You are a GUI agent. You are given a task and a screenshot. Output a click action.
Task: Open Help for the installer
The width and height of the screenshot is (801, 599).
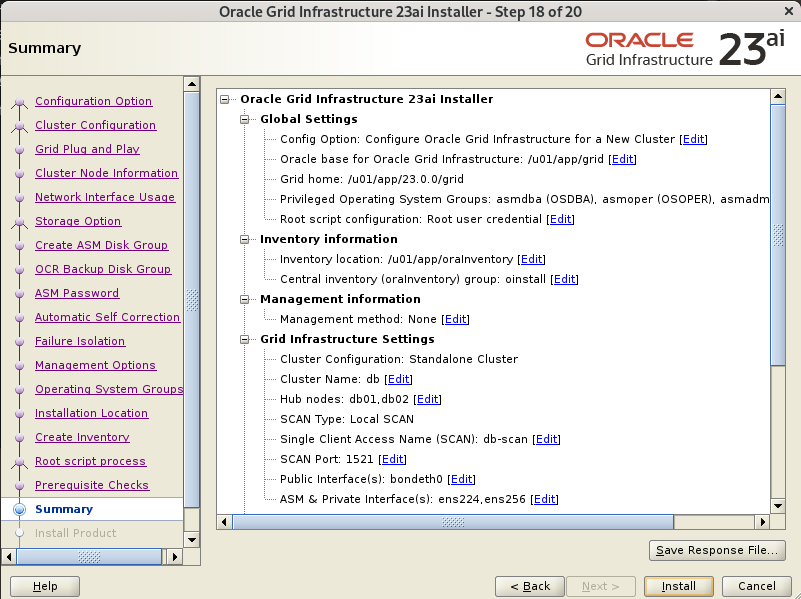coord(45,586)
